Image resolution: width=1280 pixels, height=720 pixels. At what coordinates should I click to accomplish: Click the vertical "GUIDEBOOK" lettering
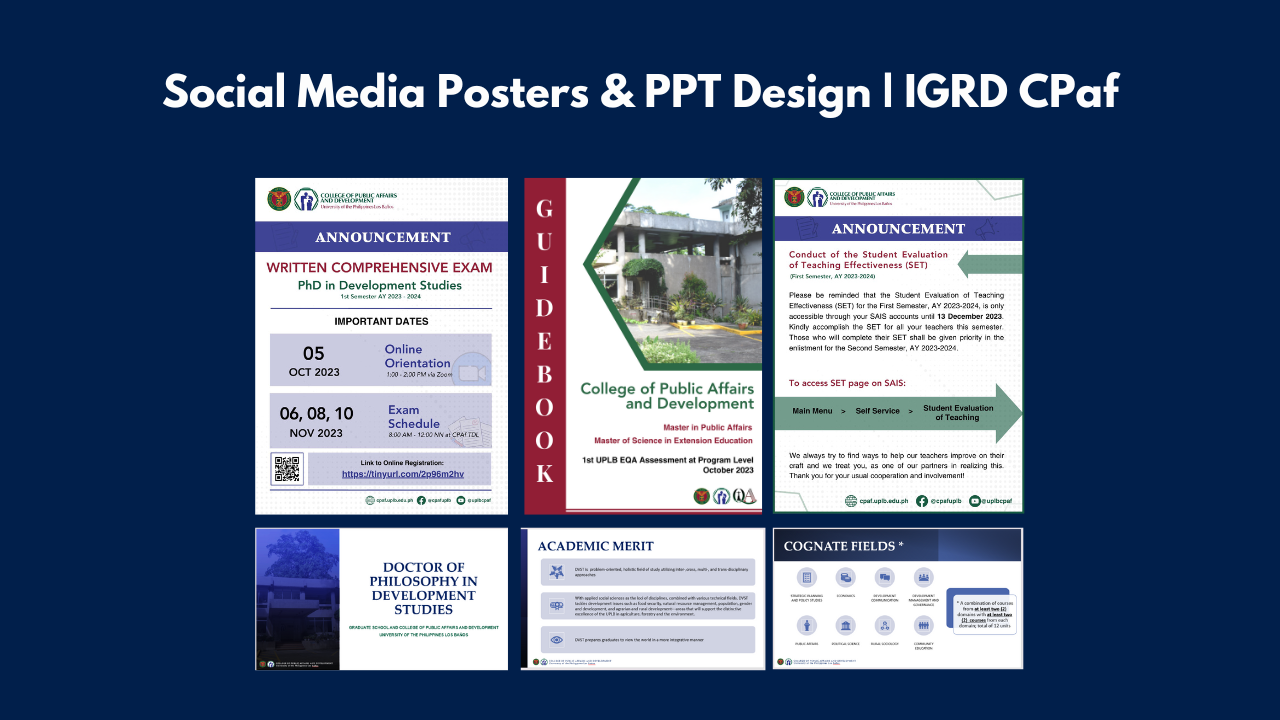click(545, 341)
